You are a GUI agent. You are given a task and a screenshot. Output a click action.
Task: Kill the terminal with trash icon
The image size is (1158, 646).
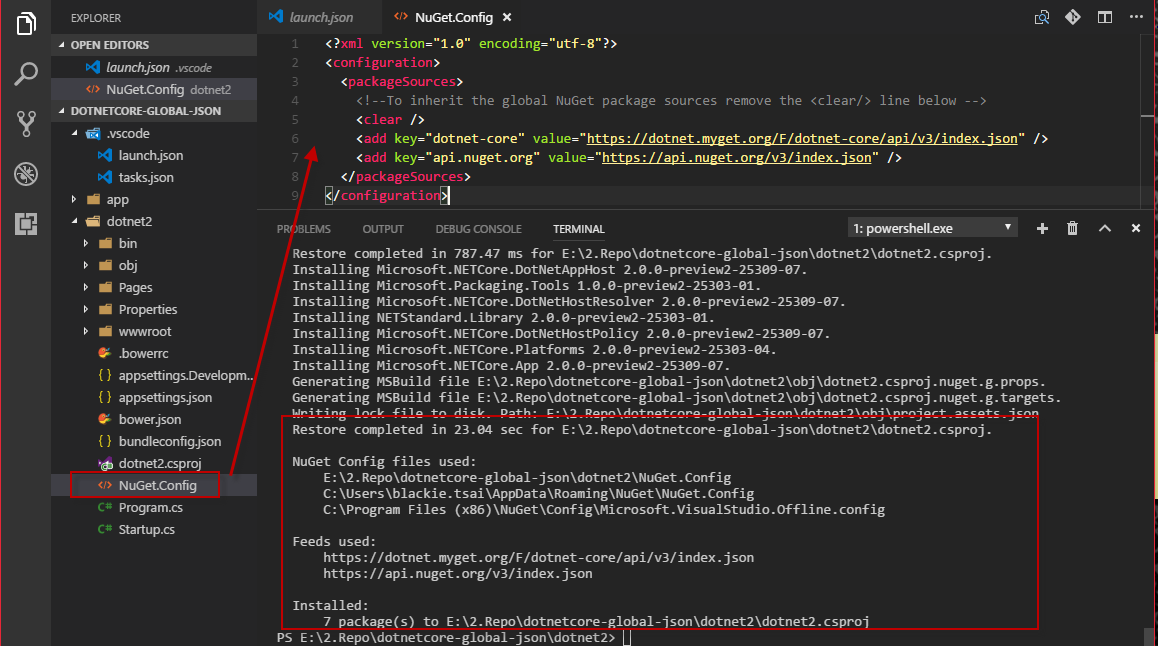1072,228
